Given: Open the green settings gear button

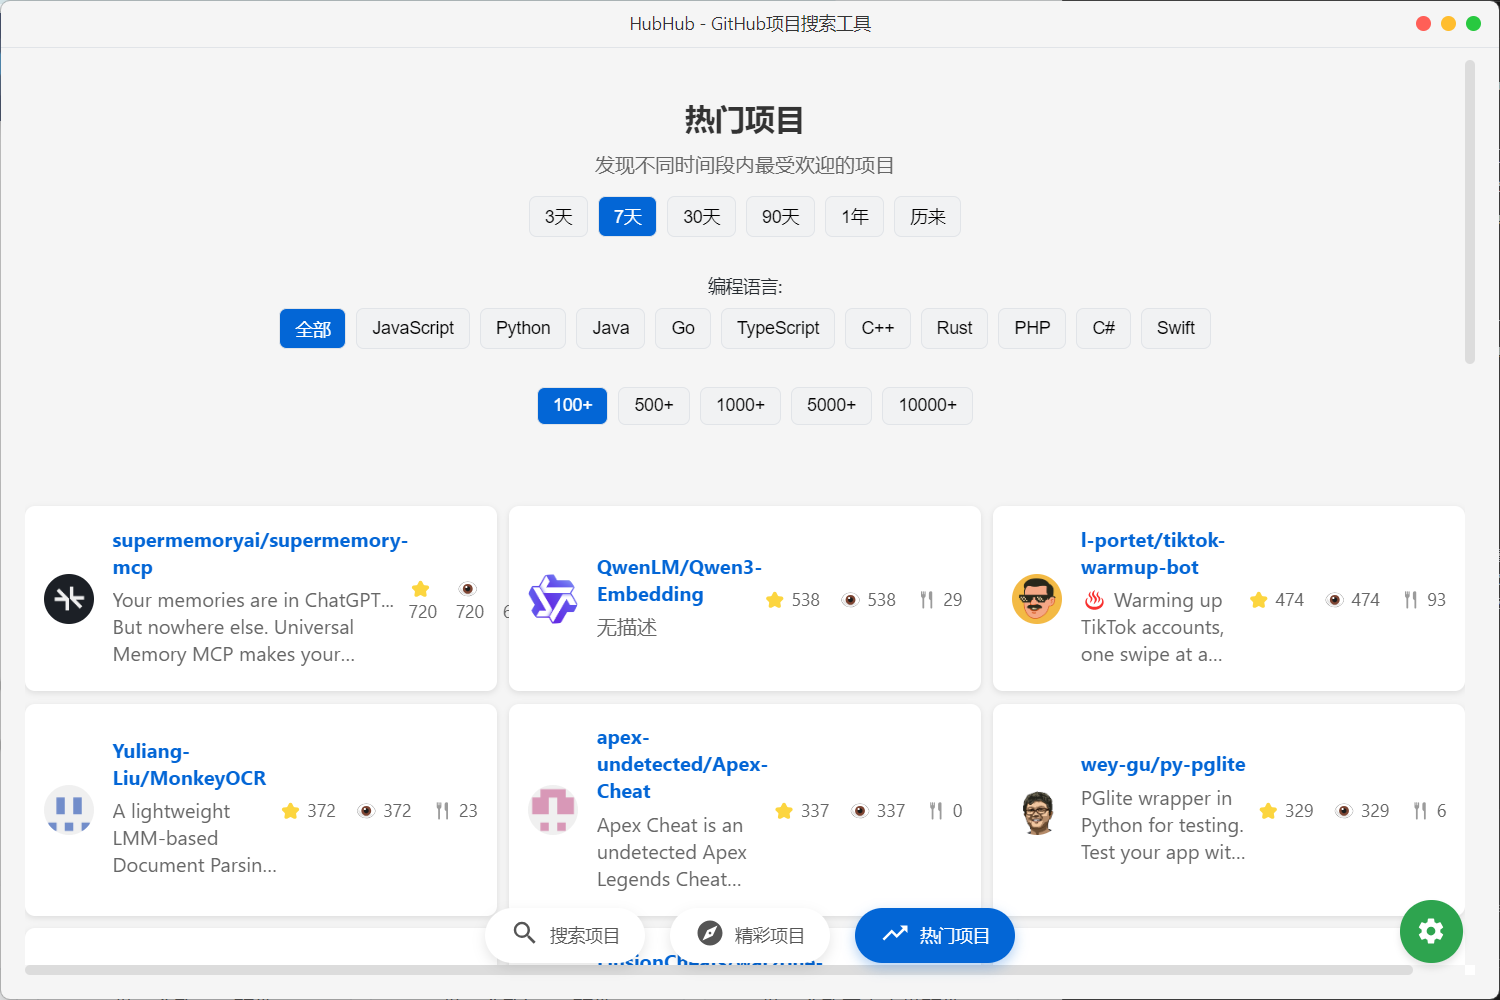Looking at the screenshot, I should click(x=1431, y=931).
